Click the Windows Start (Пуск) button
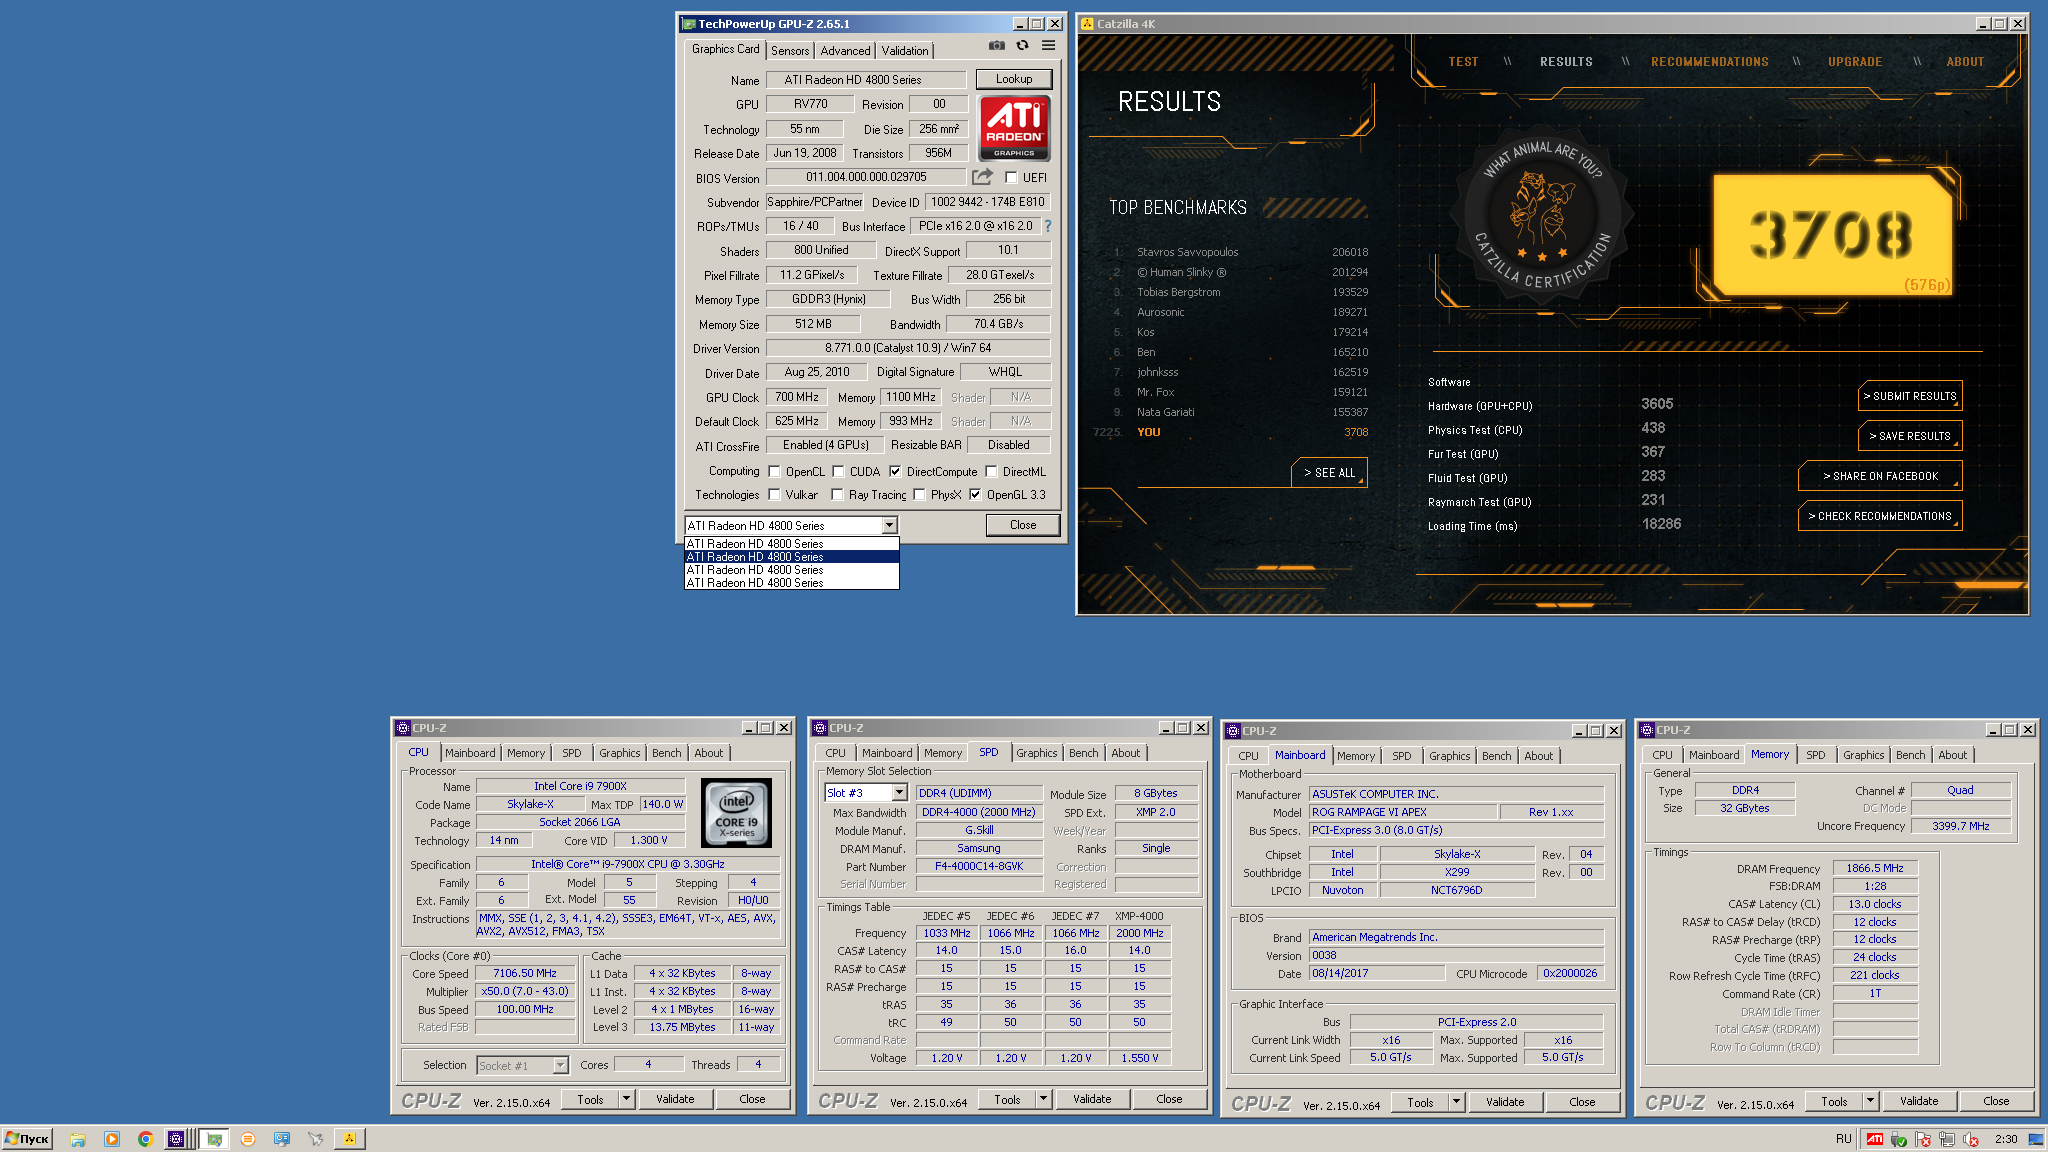 point(27,1139)
